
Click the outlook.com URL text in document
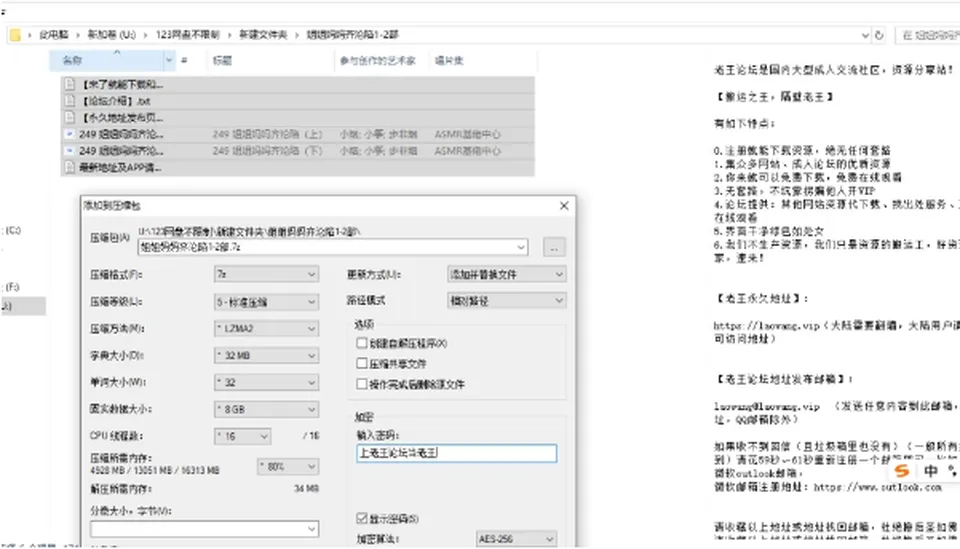(x=877, y=487)
